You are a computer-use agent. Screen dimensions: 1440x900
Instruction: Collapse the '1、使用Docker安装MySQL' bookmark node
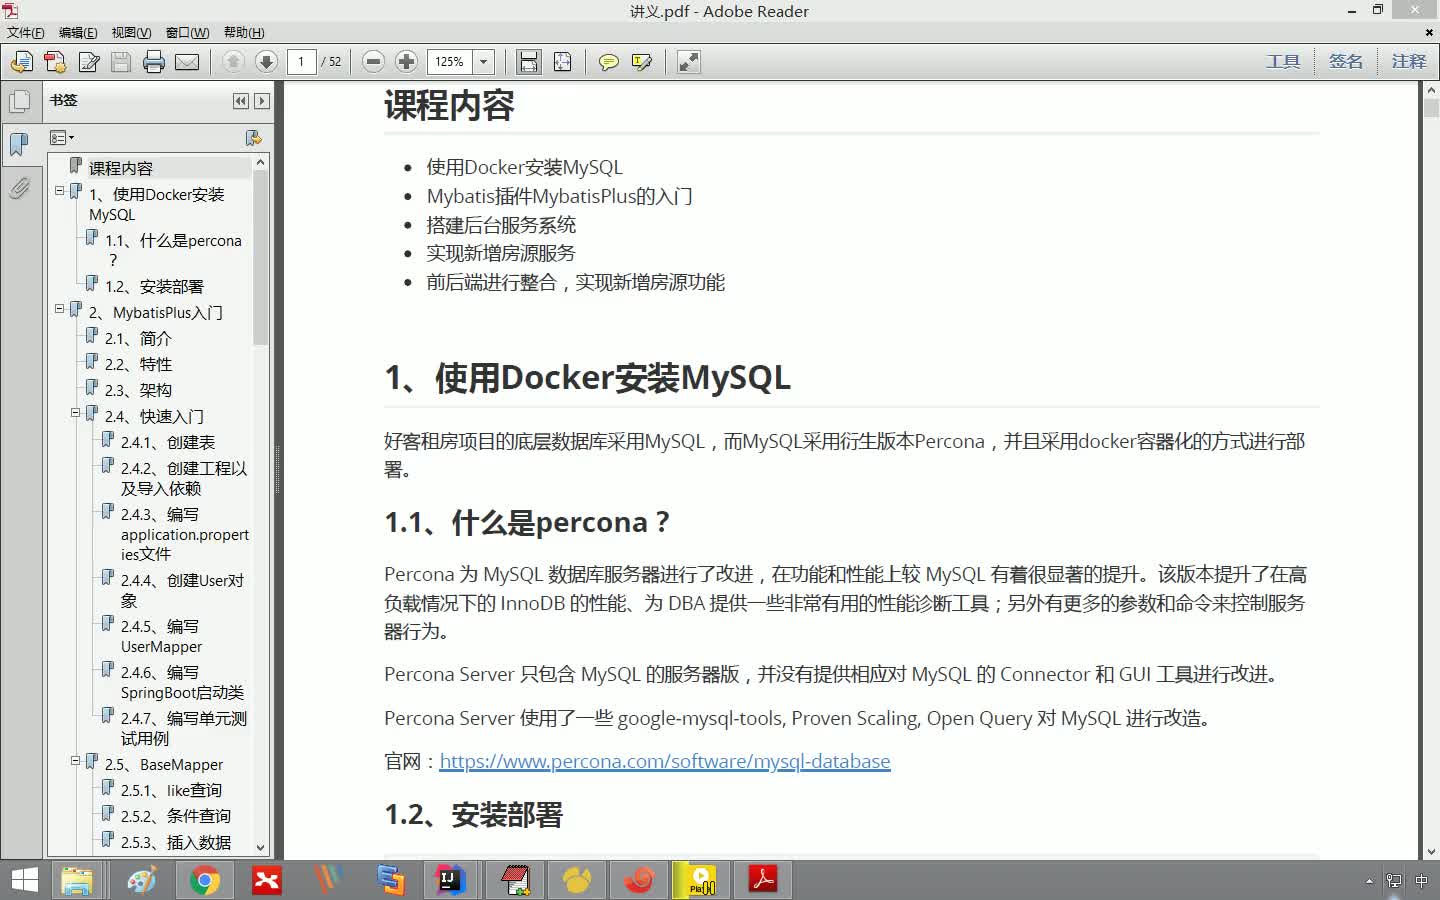click(x=59, y=190)
